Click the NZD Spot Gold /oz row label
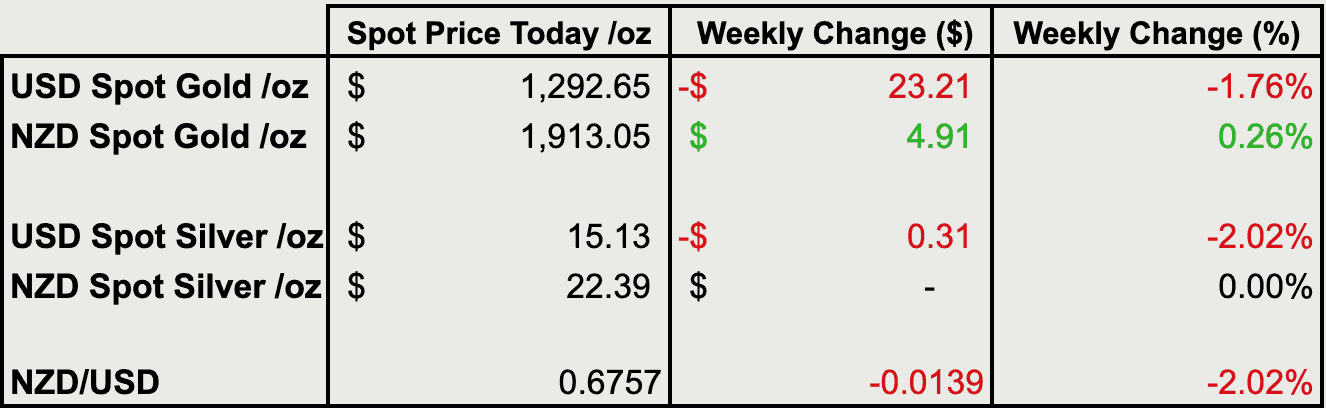This screenshot has width=1326, height=408. [x=159, y=137]
